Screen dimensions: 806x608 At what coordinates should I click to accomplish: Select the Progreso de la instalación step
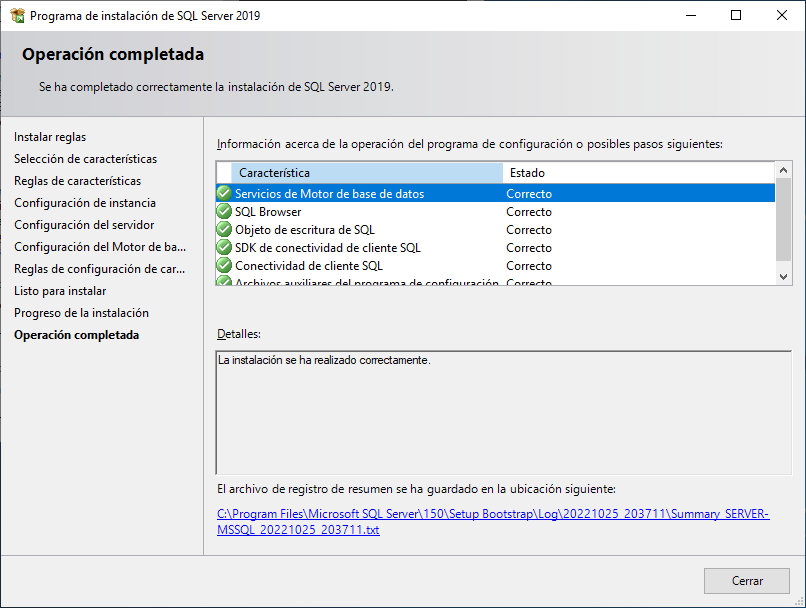[x=80, y=313]
